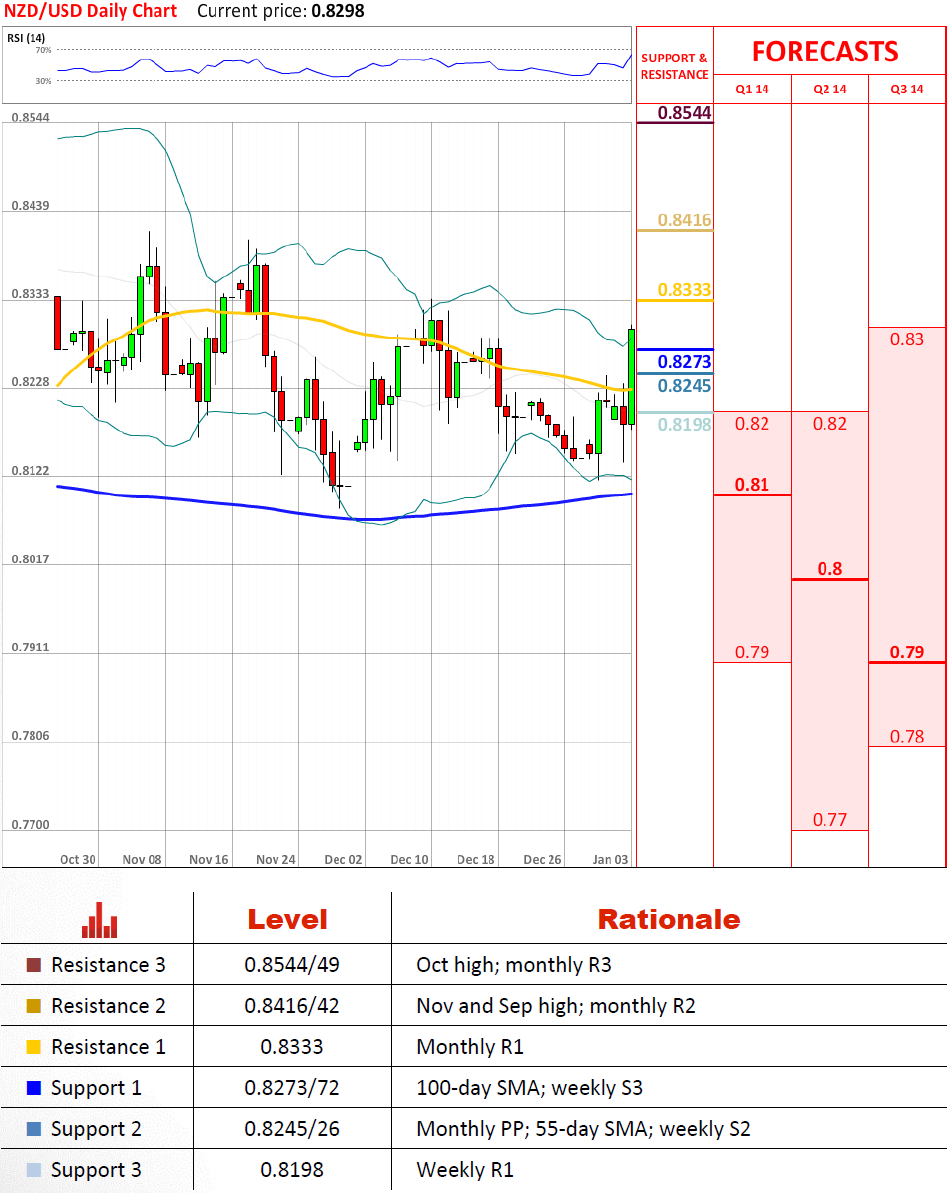This screenshot has width=950, height=1193.
Task: Select the Support 3 light-blue color swatch
Action: 34,1170
